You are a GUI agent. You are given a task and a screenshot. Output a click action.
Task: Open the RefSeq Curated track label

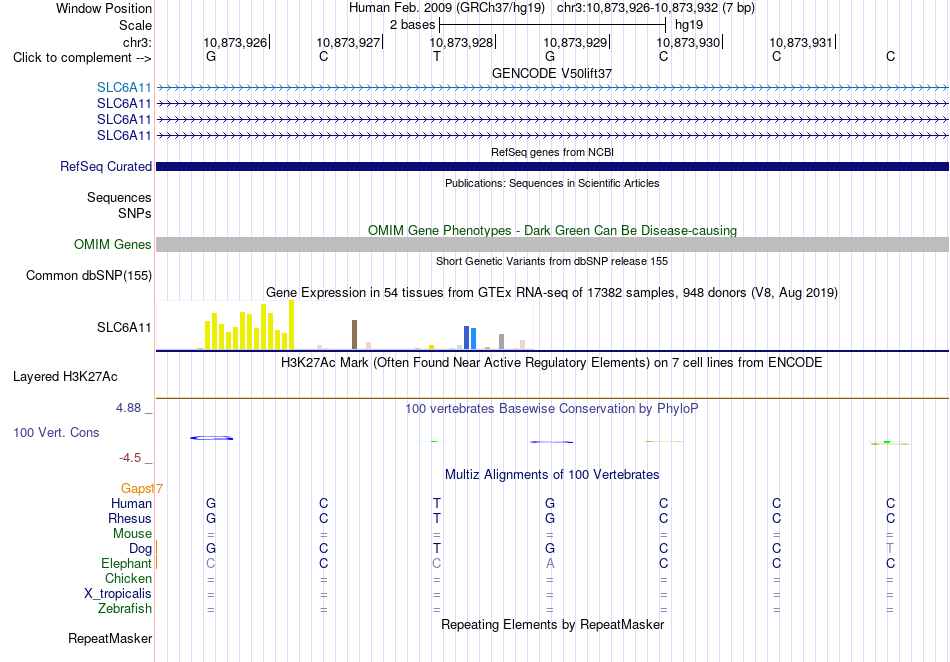[105, 167]
